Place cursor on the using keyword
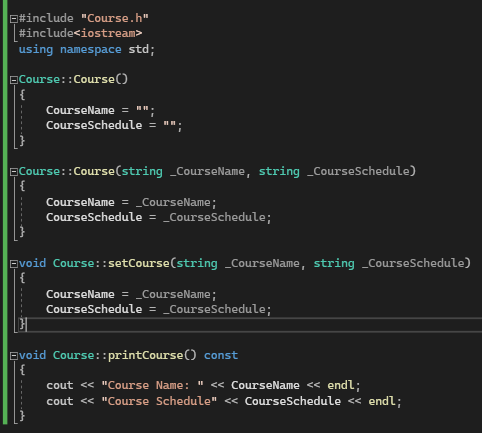Image resolution: width=482 pixels, height=433 pixels. pos(36,49)
